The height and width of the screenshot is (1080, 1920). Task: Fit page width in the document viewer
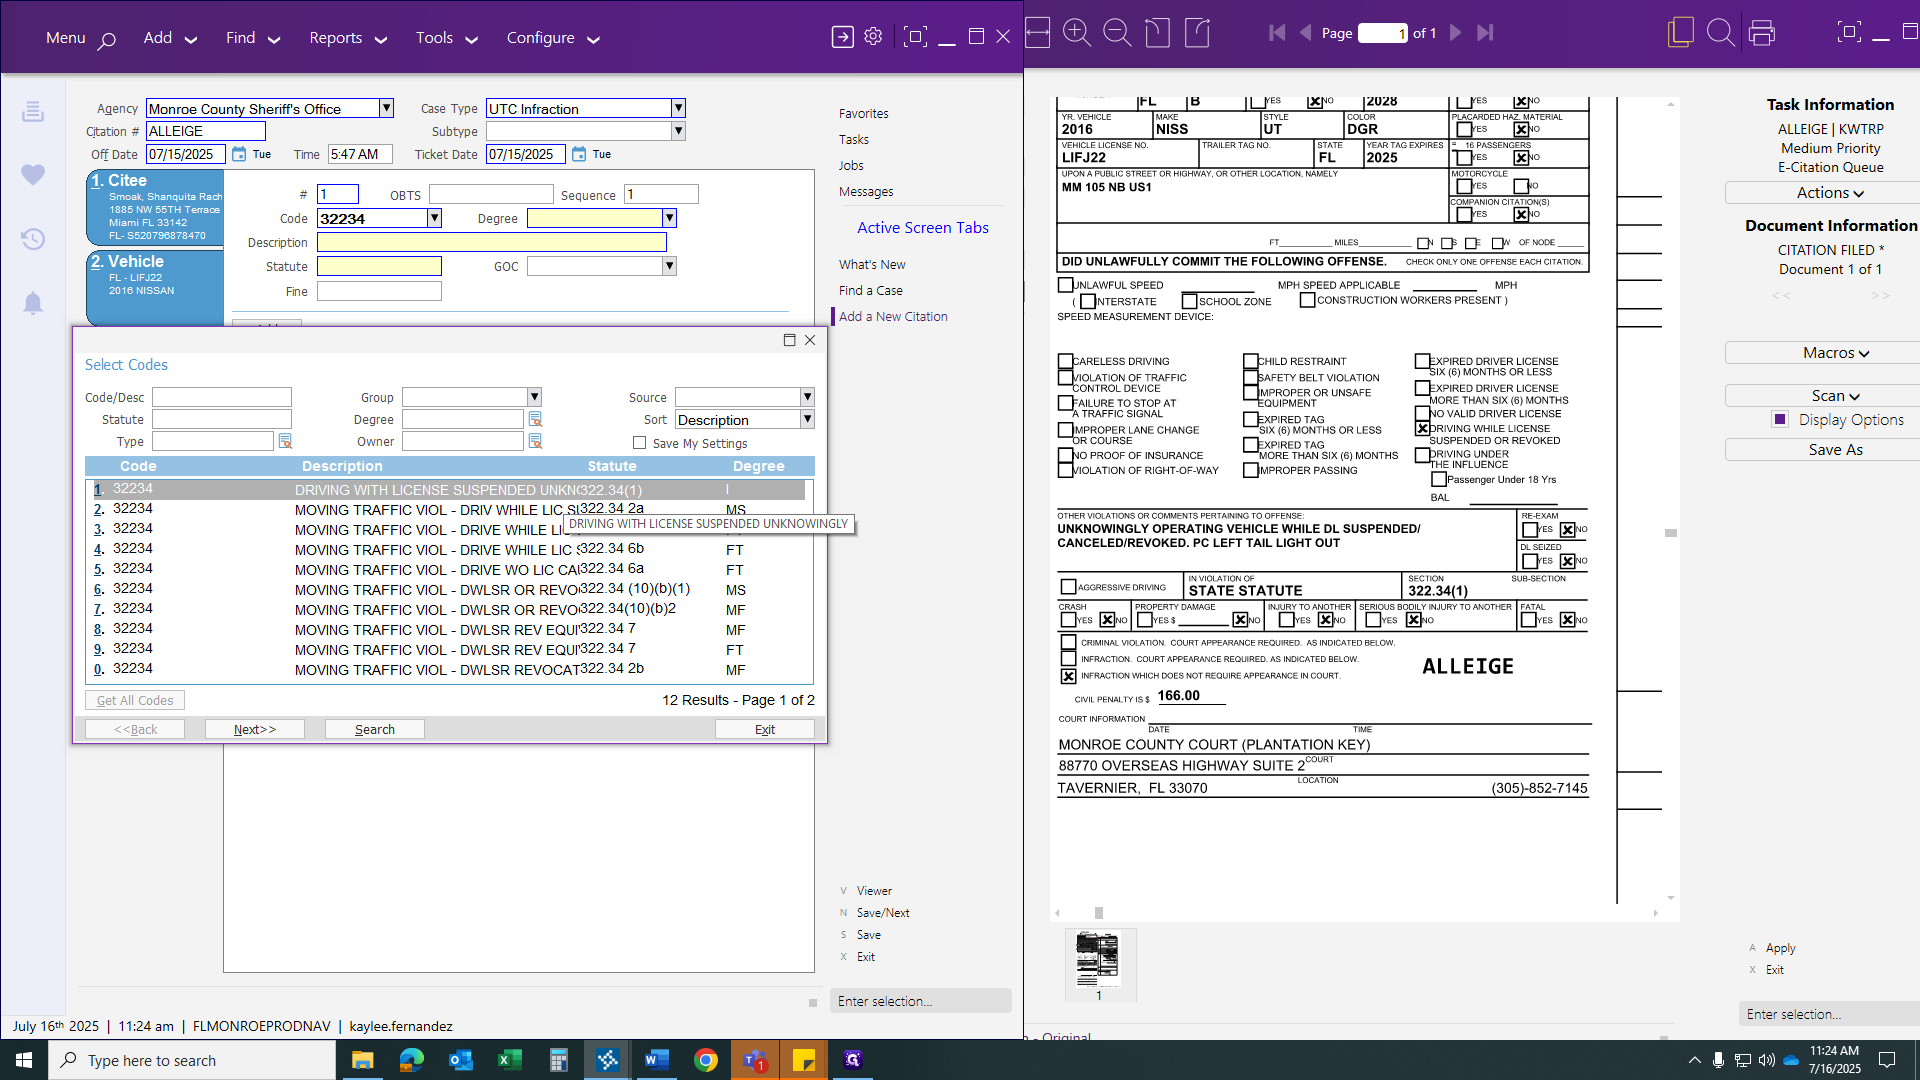click(1038, 32)
